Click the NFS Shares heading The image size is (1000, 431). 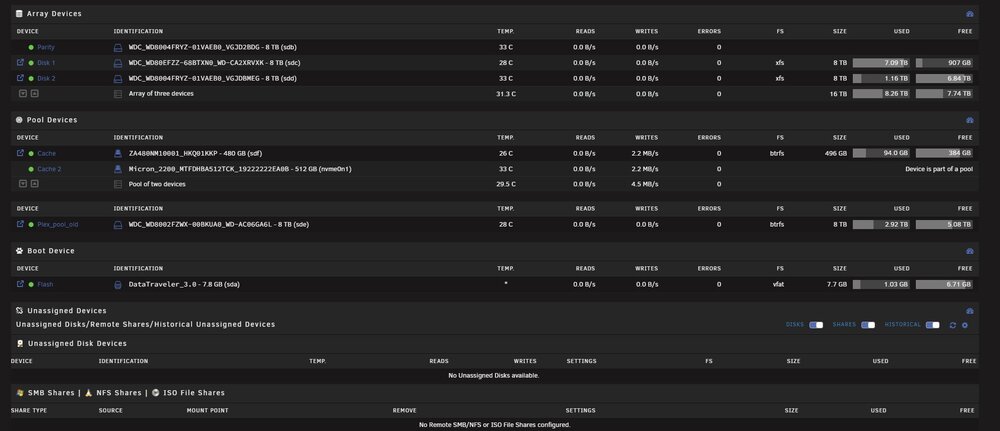[x=119, y=393]
